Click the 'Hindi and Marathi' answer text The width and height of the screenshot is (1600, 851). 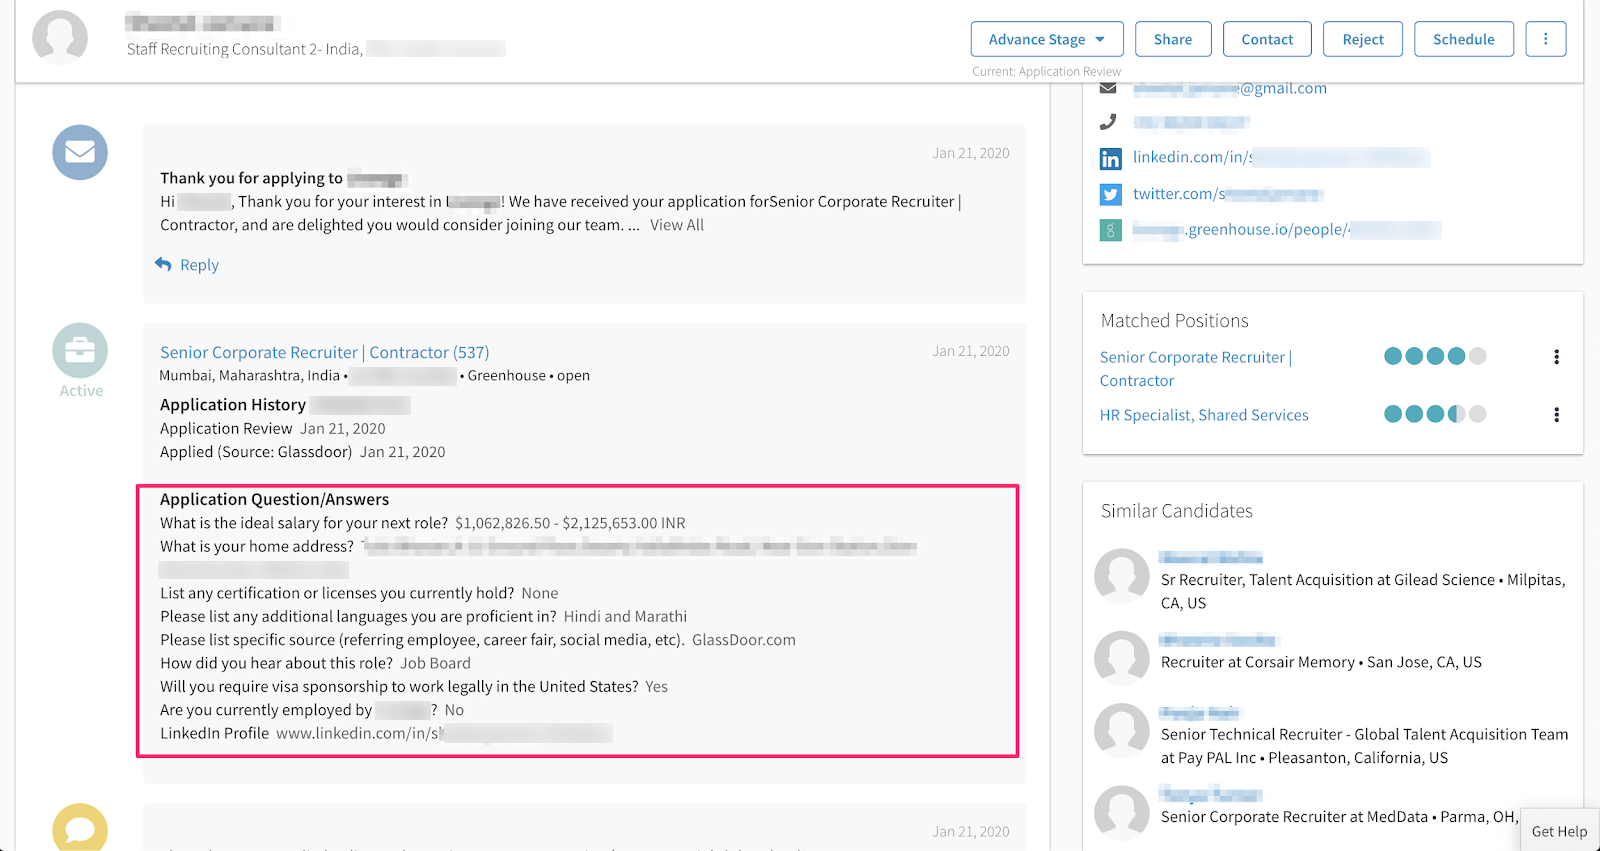625,616
